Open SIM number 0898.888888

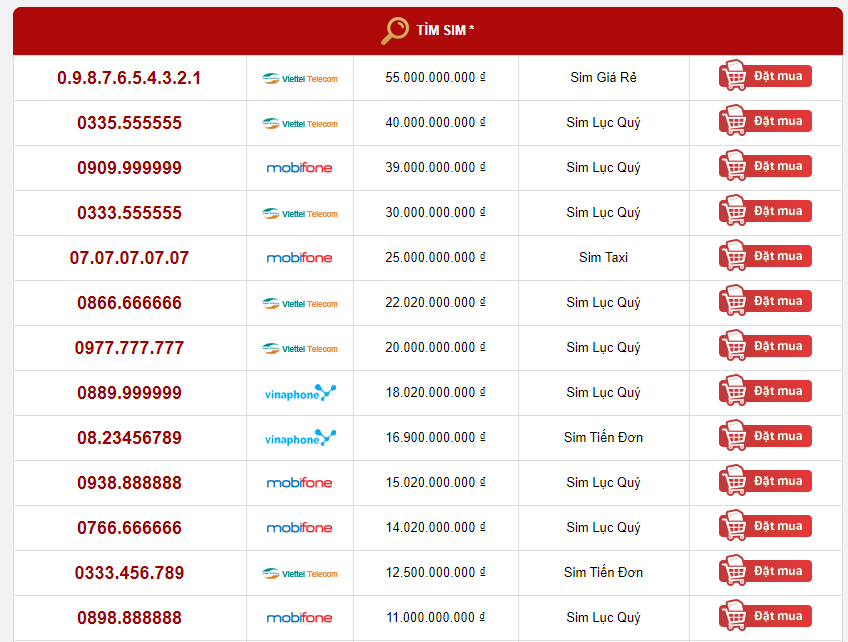(129, 618)
